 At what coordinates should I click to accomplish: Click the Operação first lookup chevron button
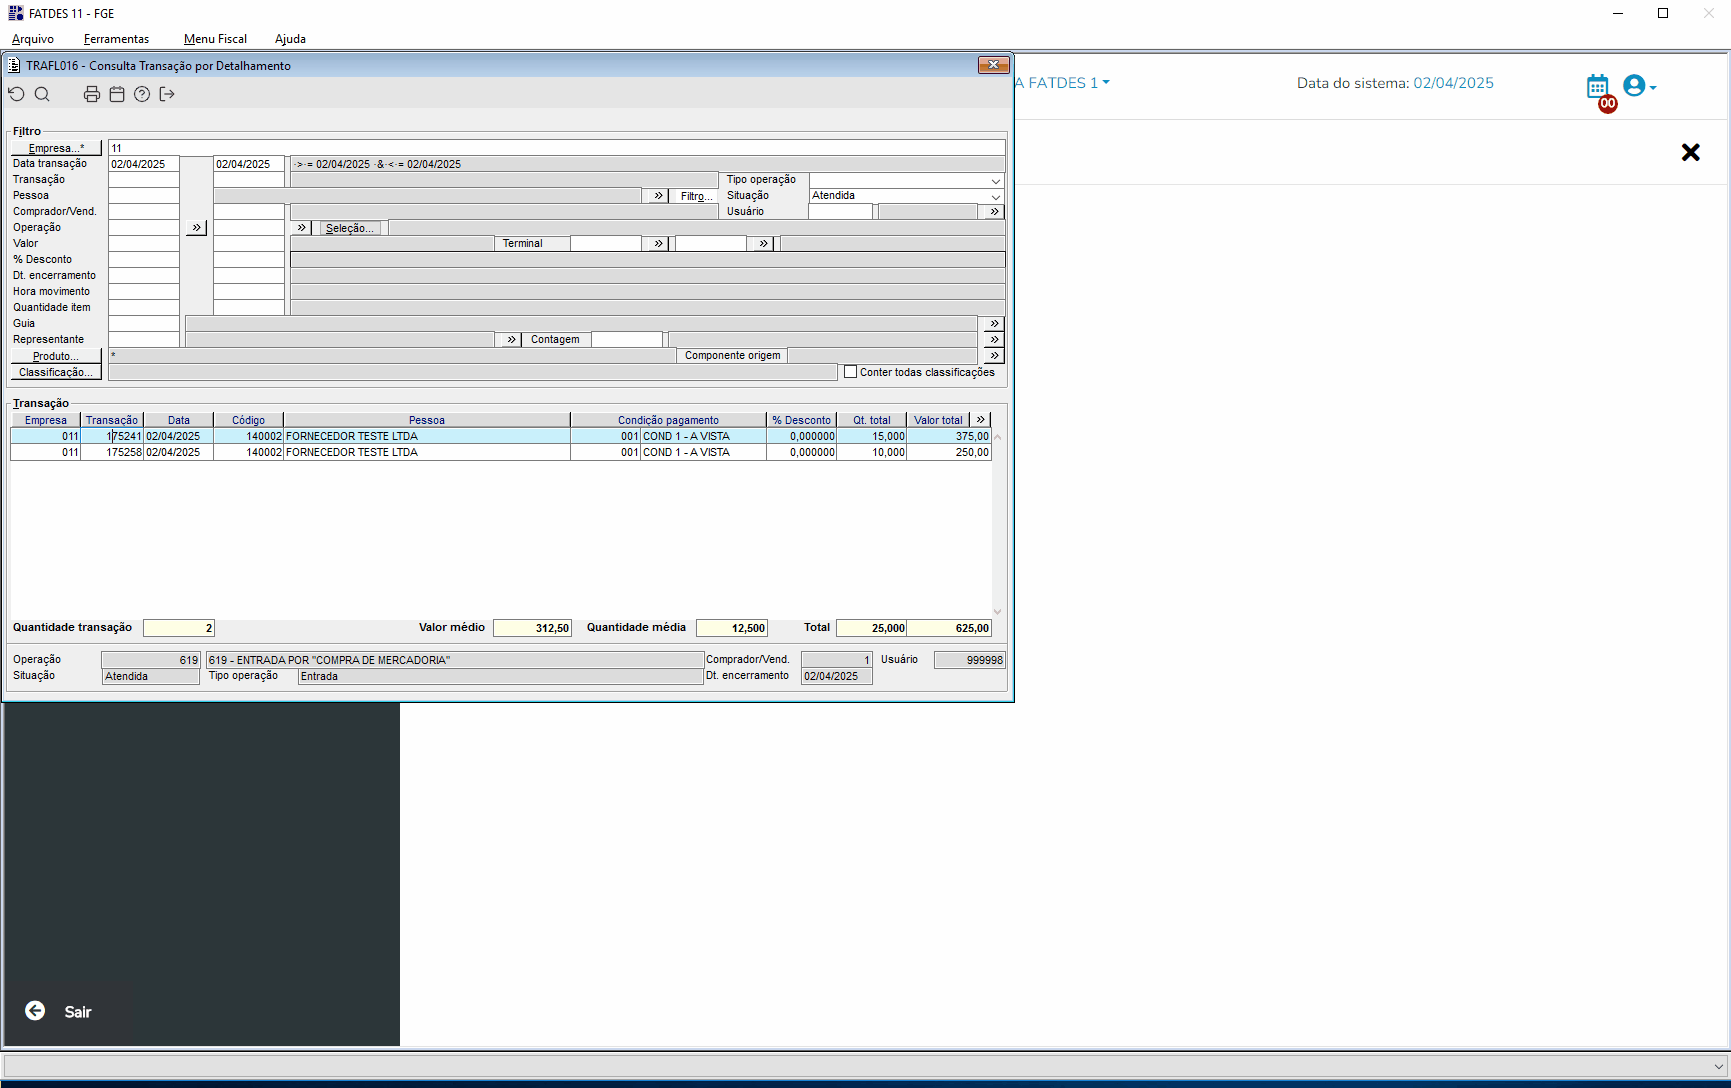[196, 228]
